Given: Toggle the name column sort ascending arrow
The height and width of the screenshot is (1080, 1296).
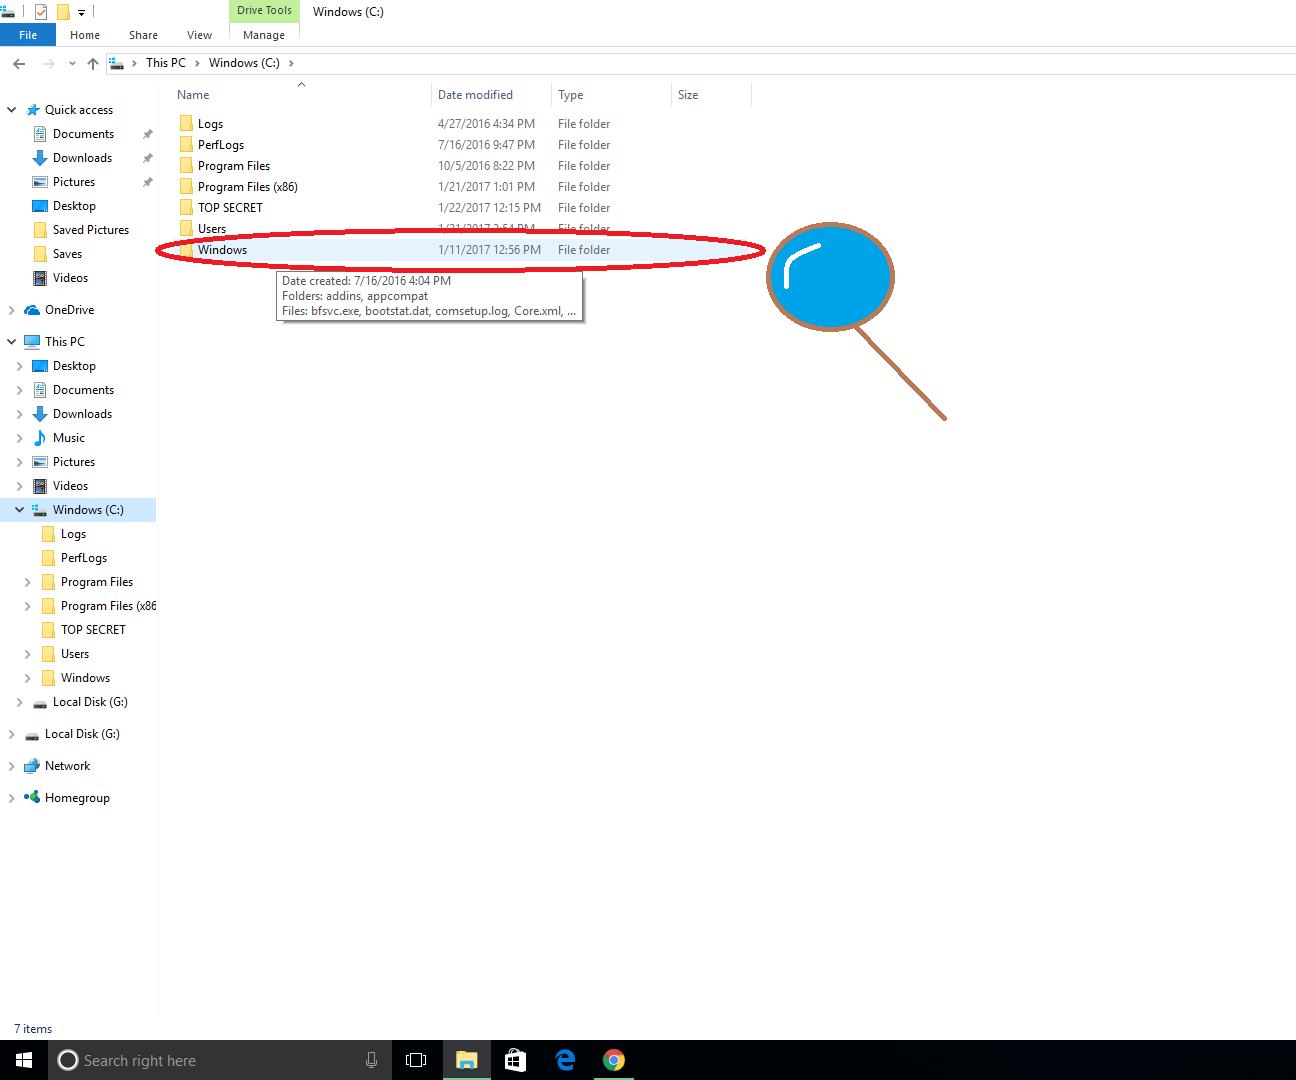Looking at the screenshot, I should click(301, 85).
